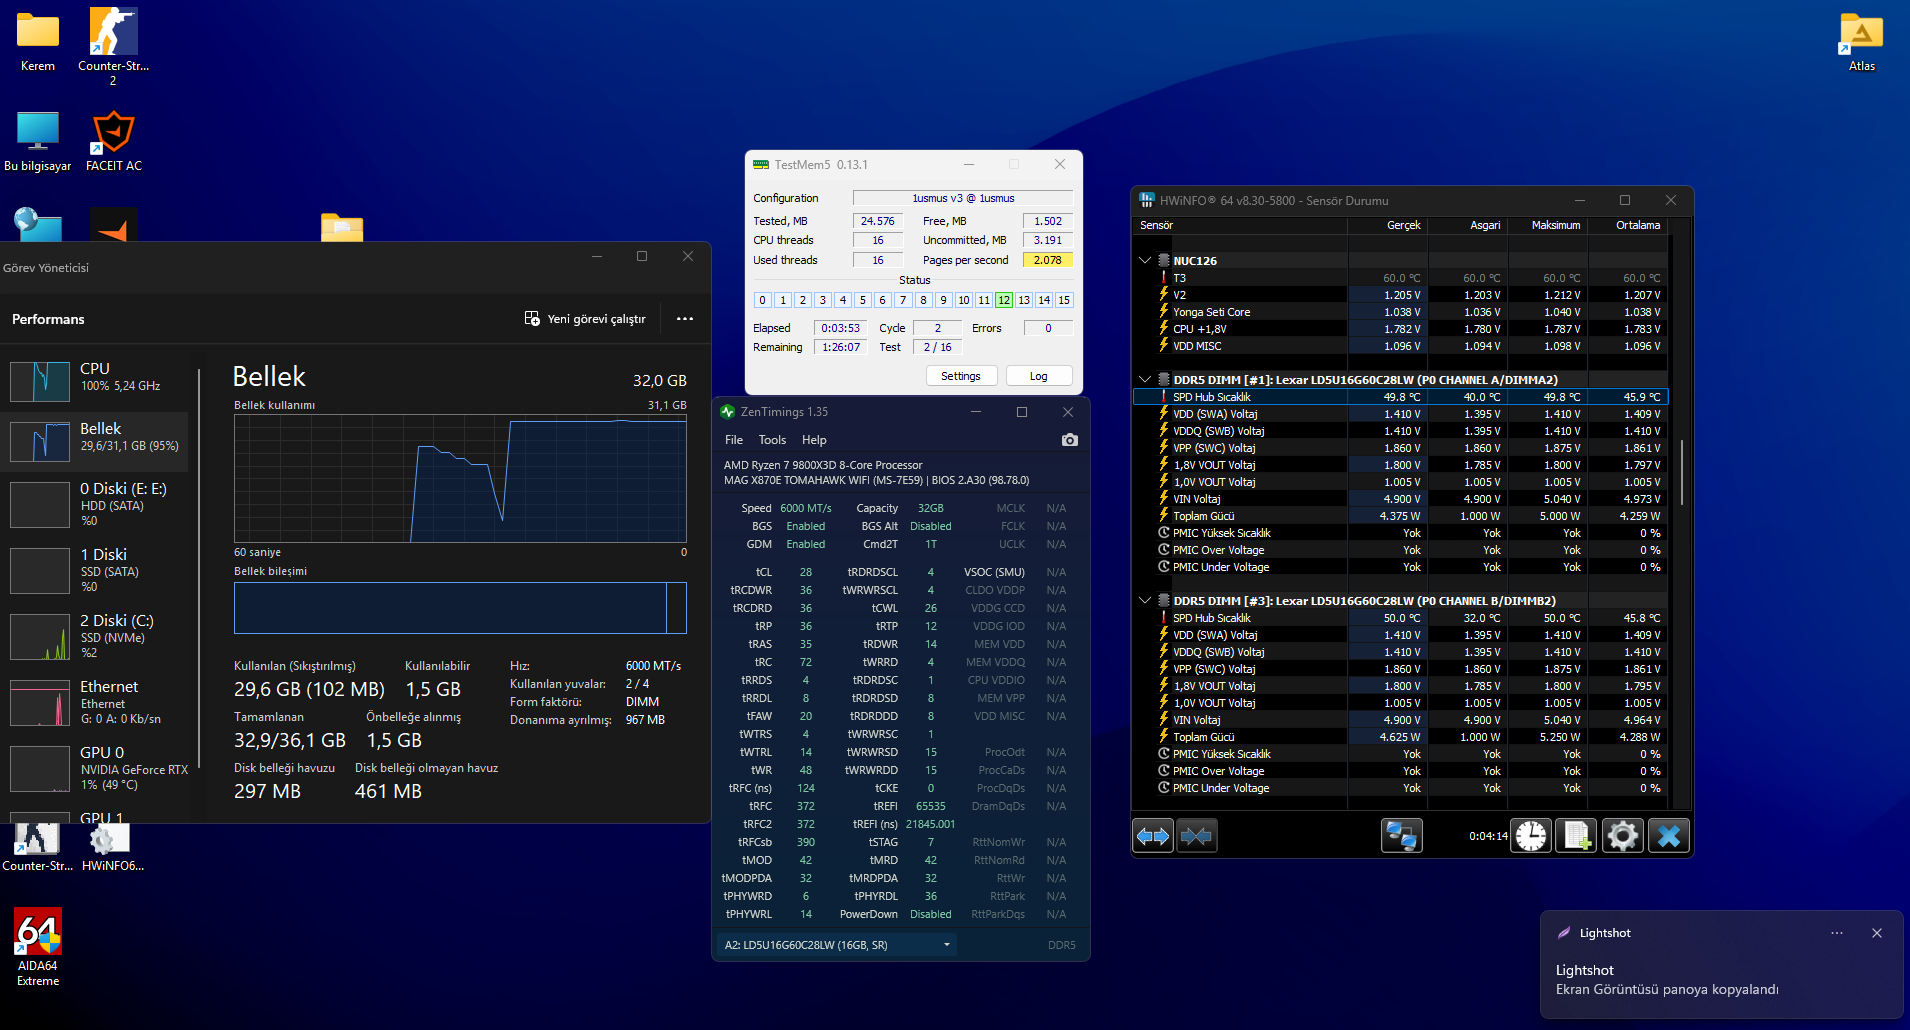Collapse the NUC126 sensor group in HWiNFO
The width and height of the screenshot is (1910, 1030).
1145,261
